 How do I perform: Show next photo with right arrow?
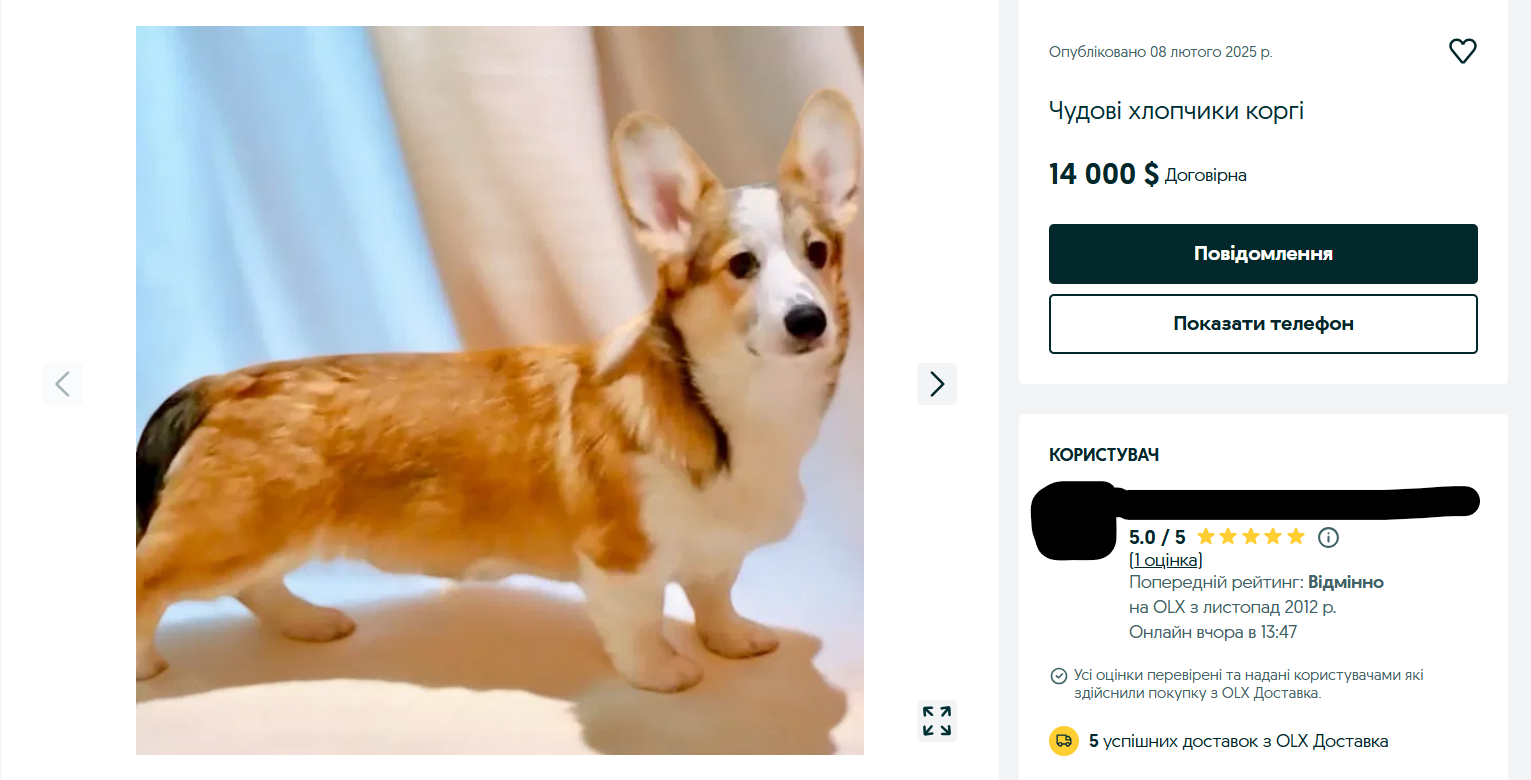tap(937, 384)
